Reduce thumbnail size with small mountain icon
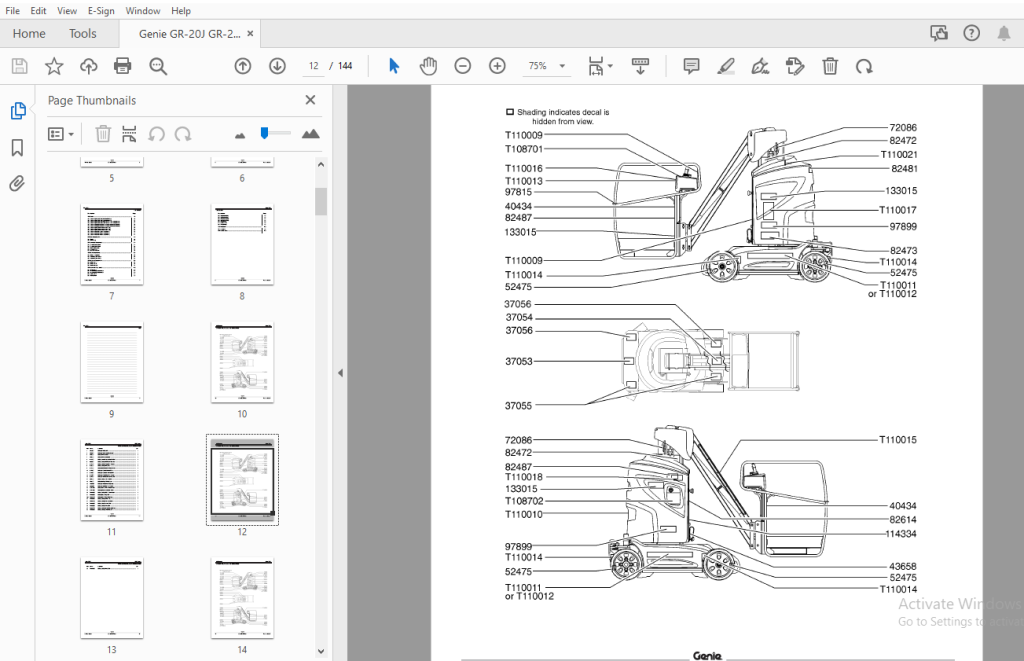The height and width of the screenshot is (661, 1024). [x=240, y=135]
